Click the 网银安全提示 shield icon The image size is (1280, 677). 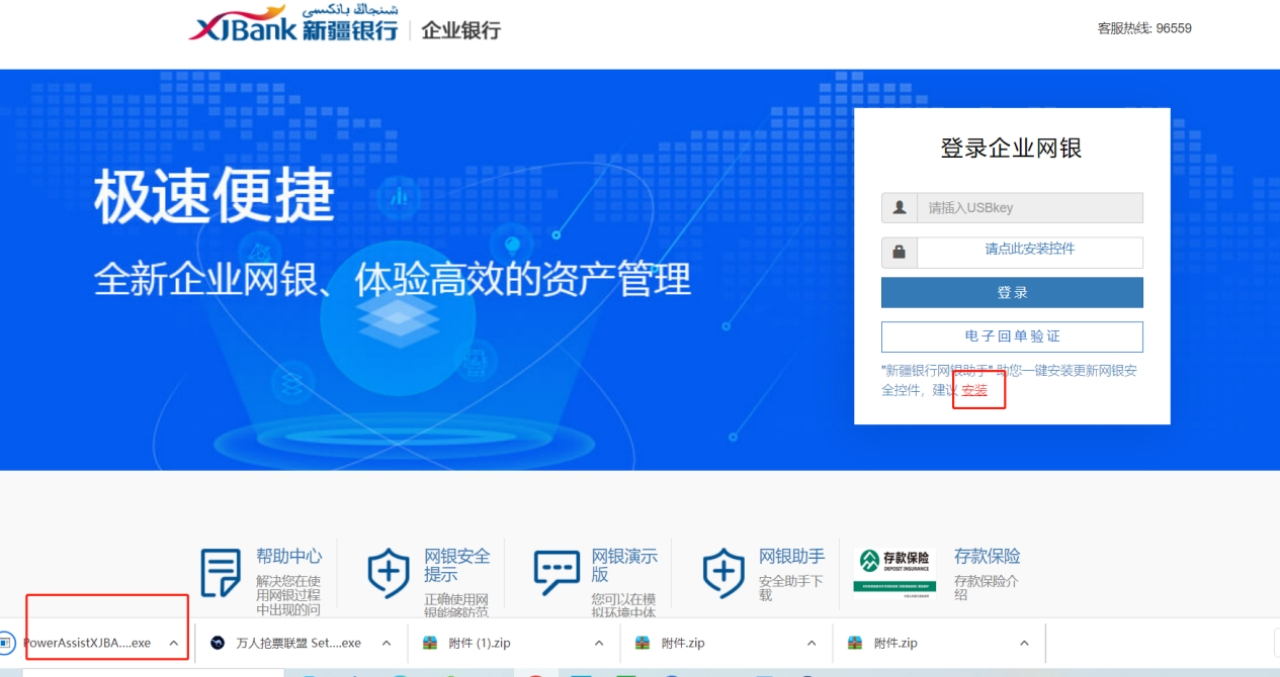coord(388,572)
